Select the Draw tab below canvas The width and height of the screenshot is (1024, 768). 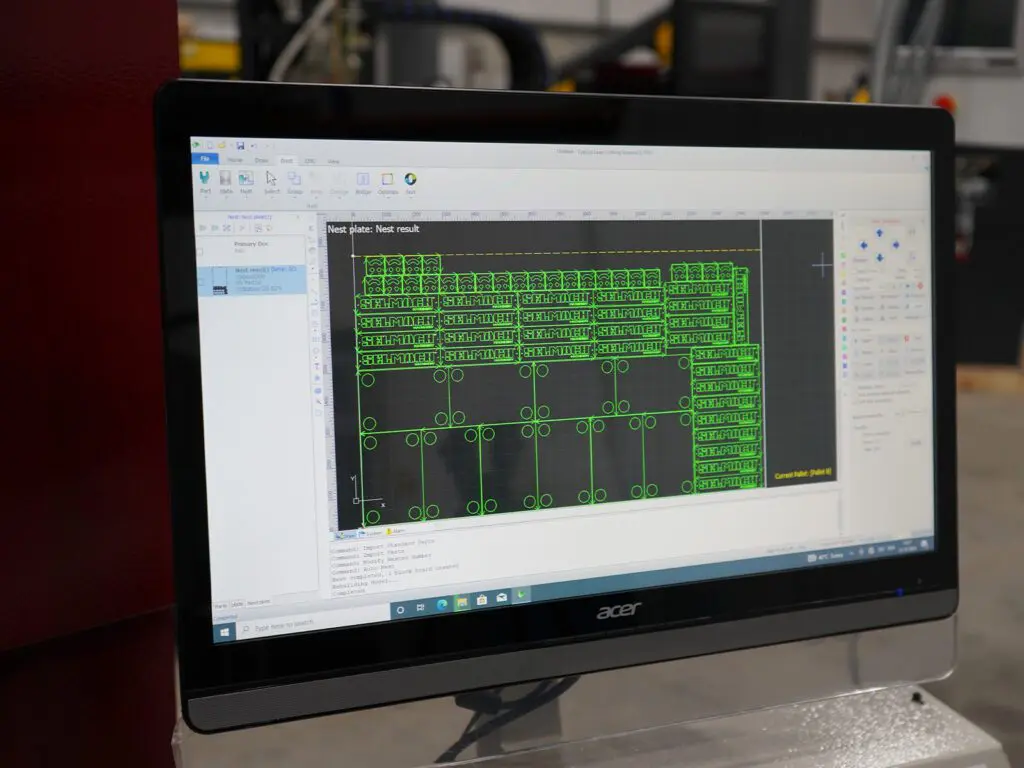[x=345, y=536]
